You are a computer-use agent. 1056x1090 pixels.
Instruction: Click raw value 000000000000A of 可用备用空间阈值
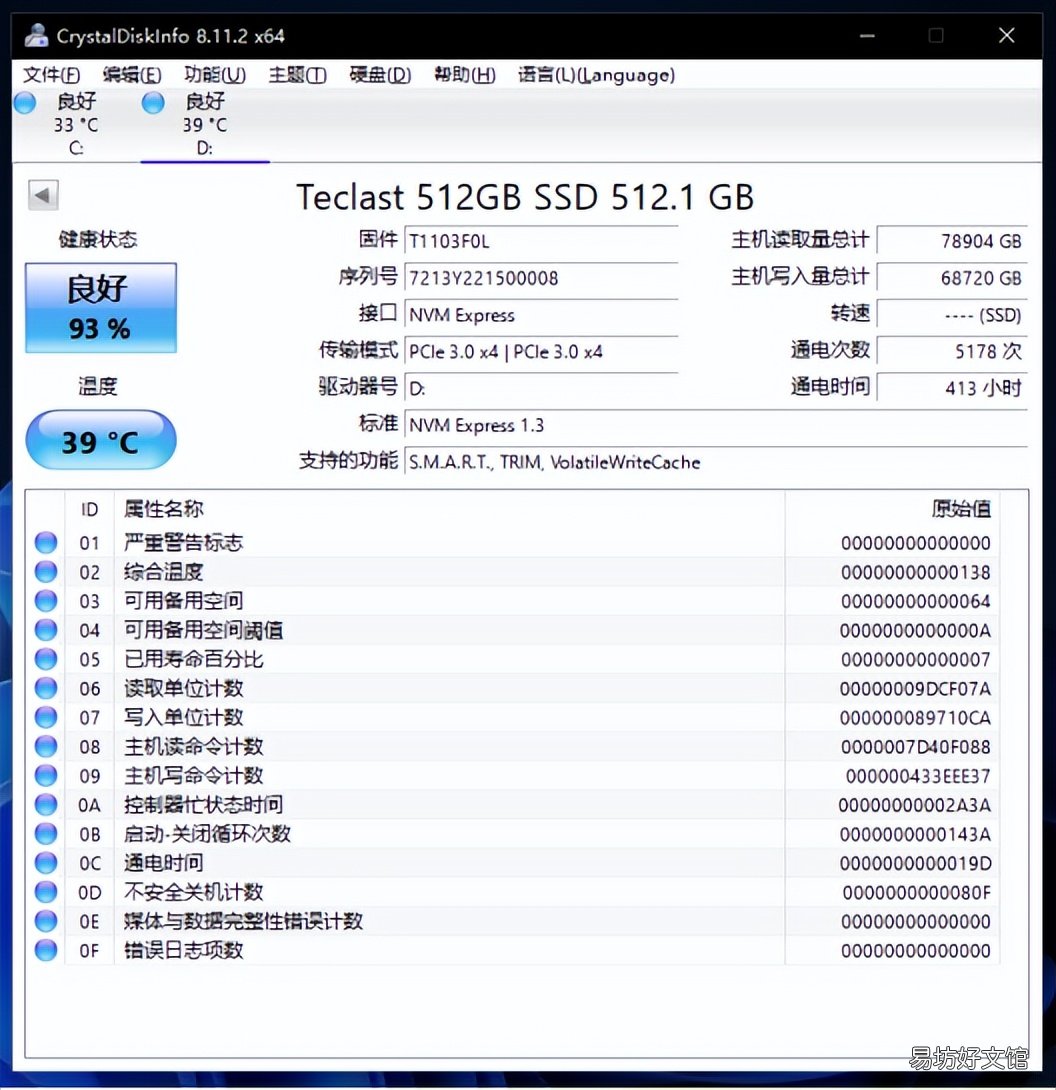tap(916, 631)
